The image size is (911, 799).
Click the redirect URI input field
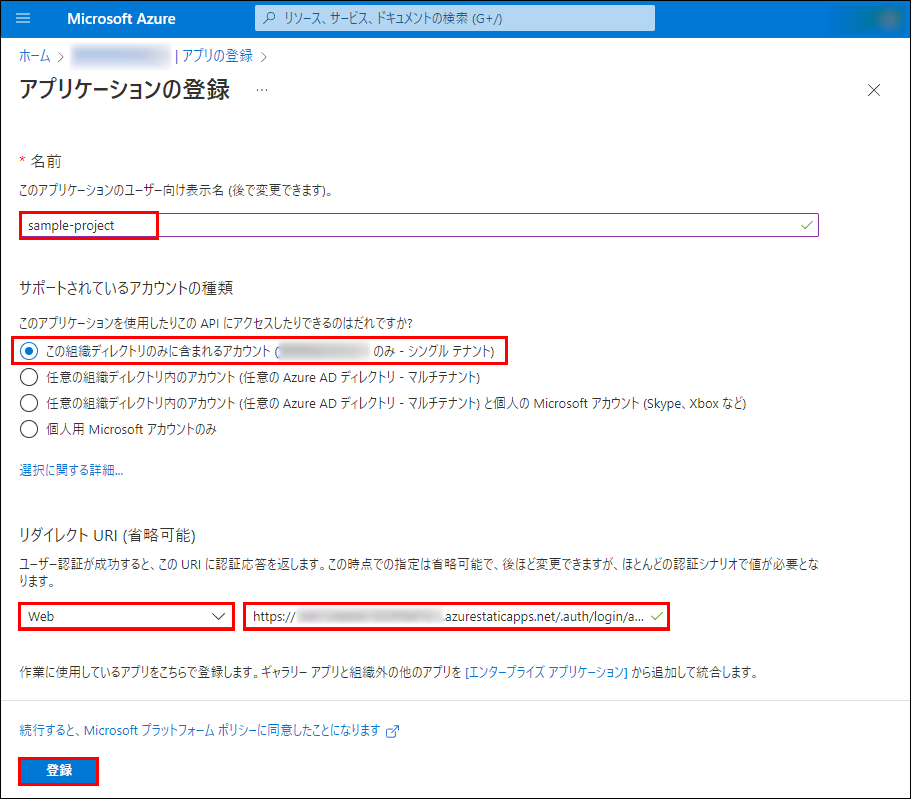[456, 617]
